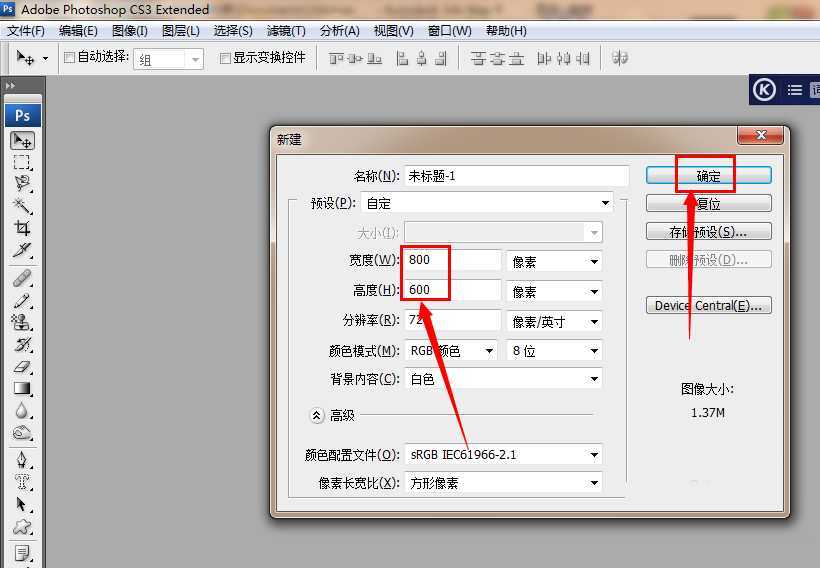Collapse toolbox with double-arrow icon
This screenshot has width=820, height=568.
point(10,85)
